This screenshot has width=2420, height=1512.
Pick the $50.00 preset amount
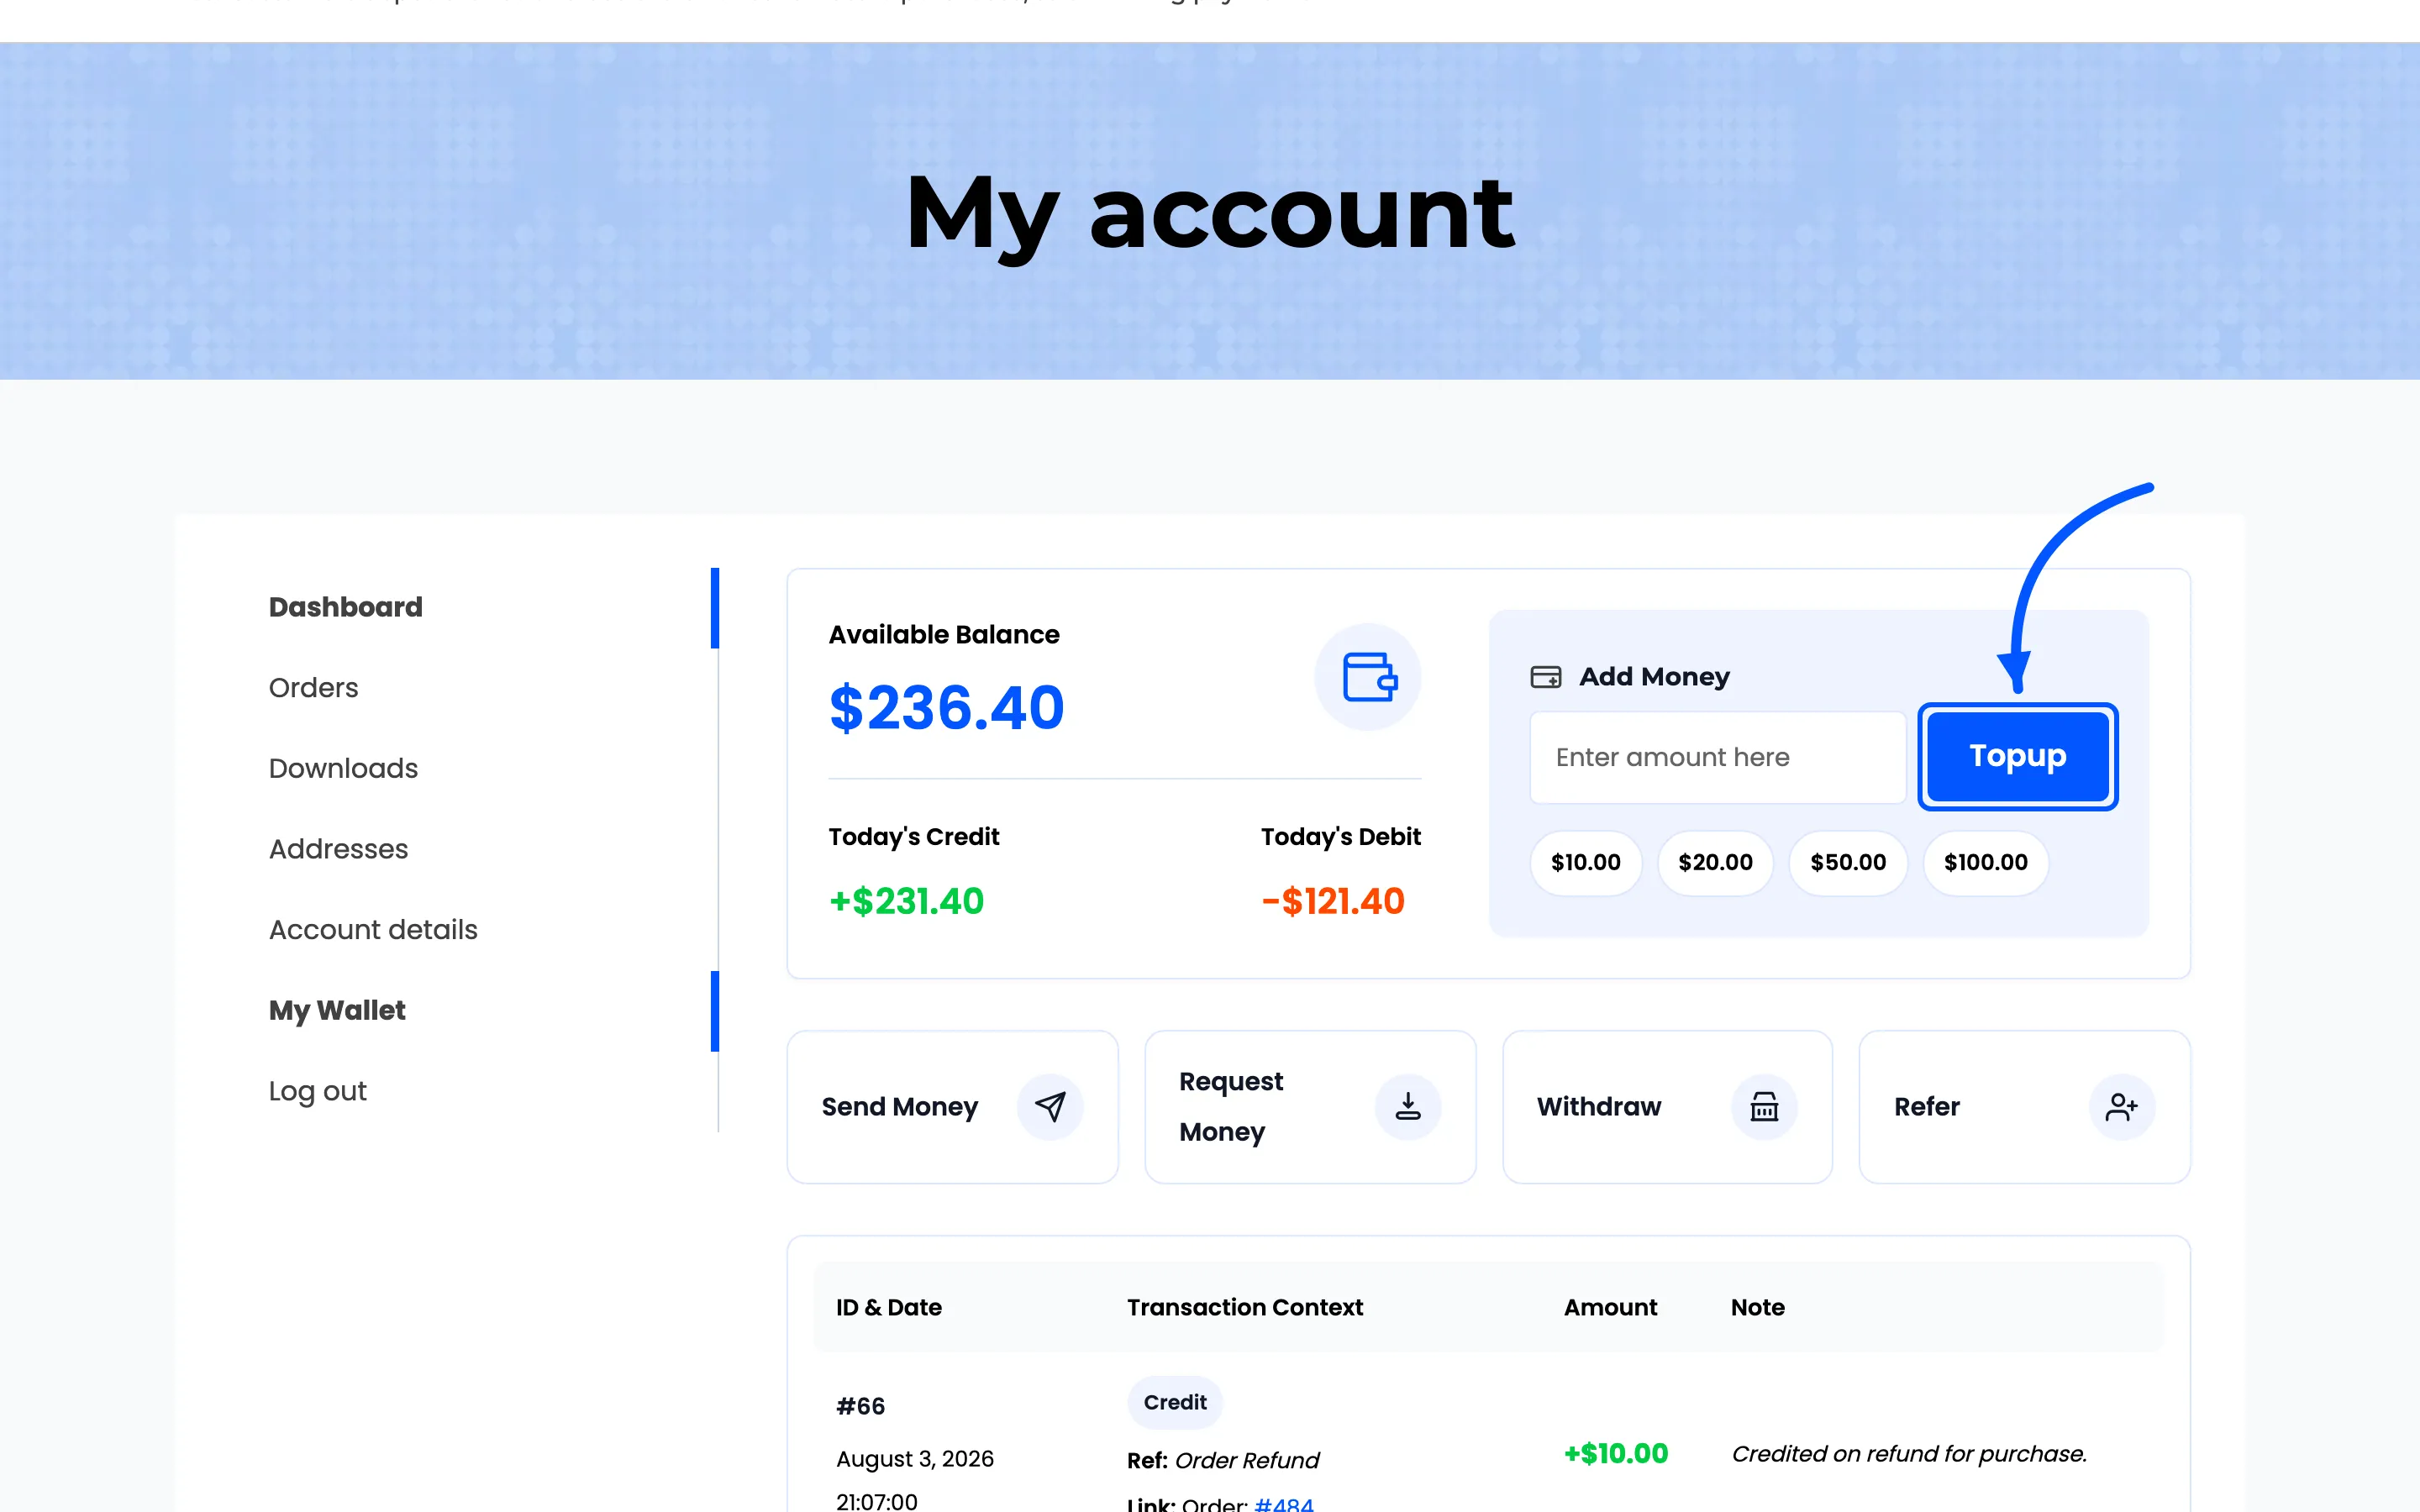click(1848, 862)
